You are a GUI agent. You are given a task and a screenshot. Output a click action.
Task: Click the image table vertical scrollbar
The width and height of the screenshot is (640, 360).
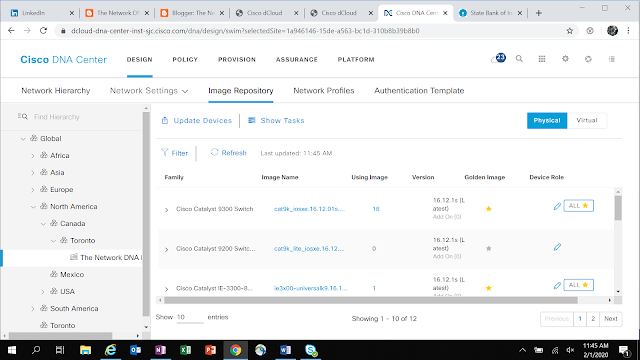click(x=618, y=208)
